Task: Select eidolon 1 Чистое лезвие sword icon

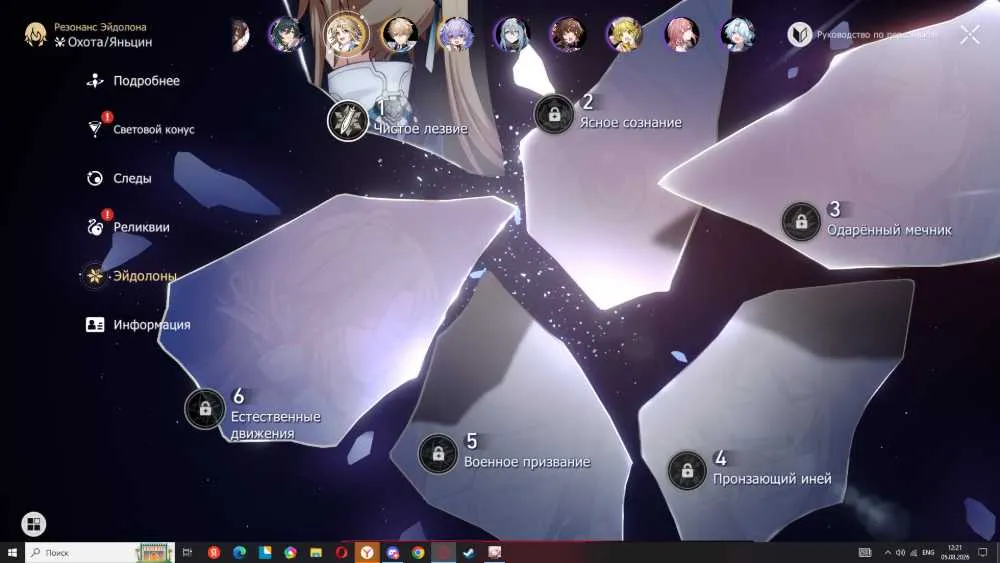Action: 348,121
